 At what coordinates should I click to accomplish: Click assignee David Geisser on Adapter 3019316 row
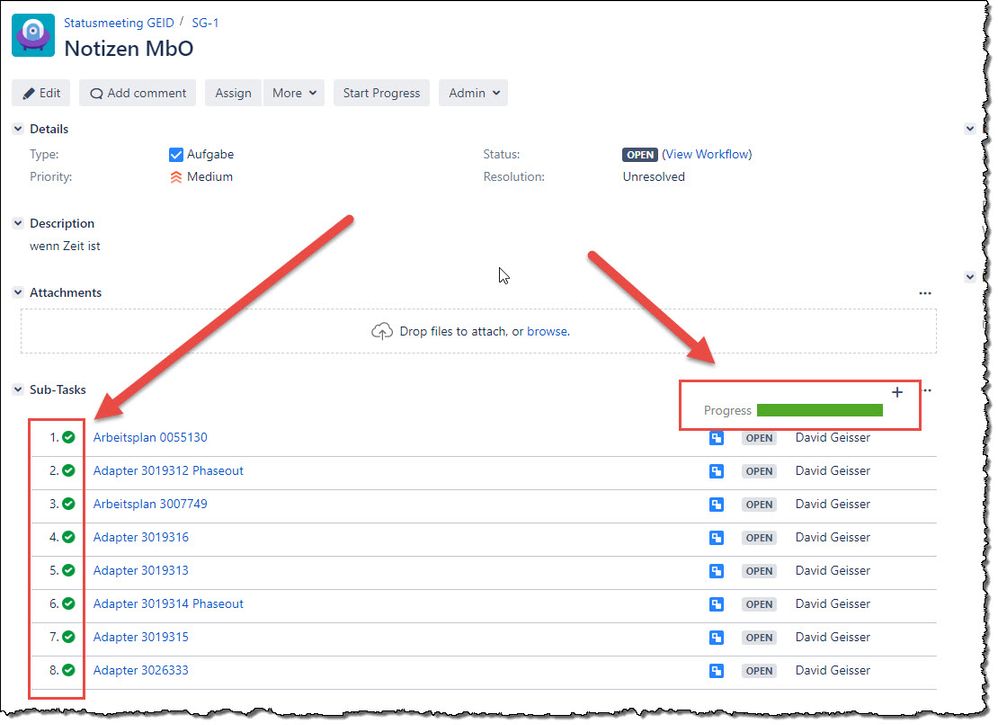833,537
